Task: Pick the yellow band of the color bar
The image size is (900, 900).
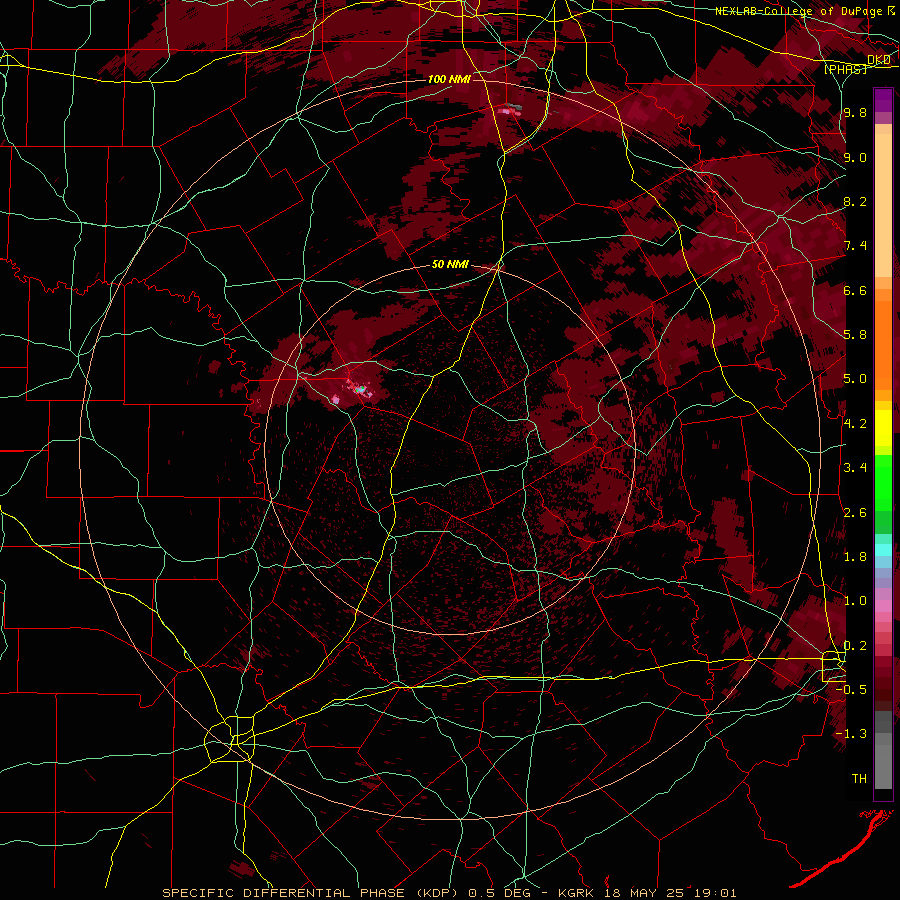Action: click(883, 428)
